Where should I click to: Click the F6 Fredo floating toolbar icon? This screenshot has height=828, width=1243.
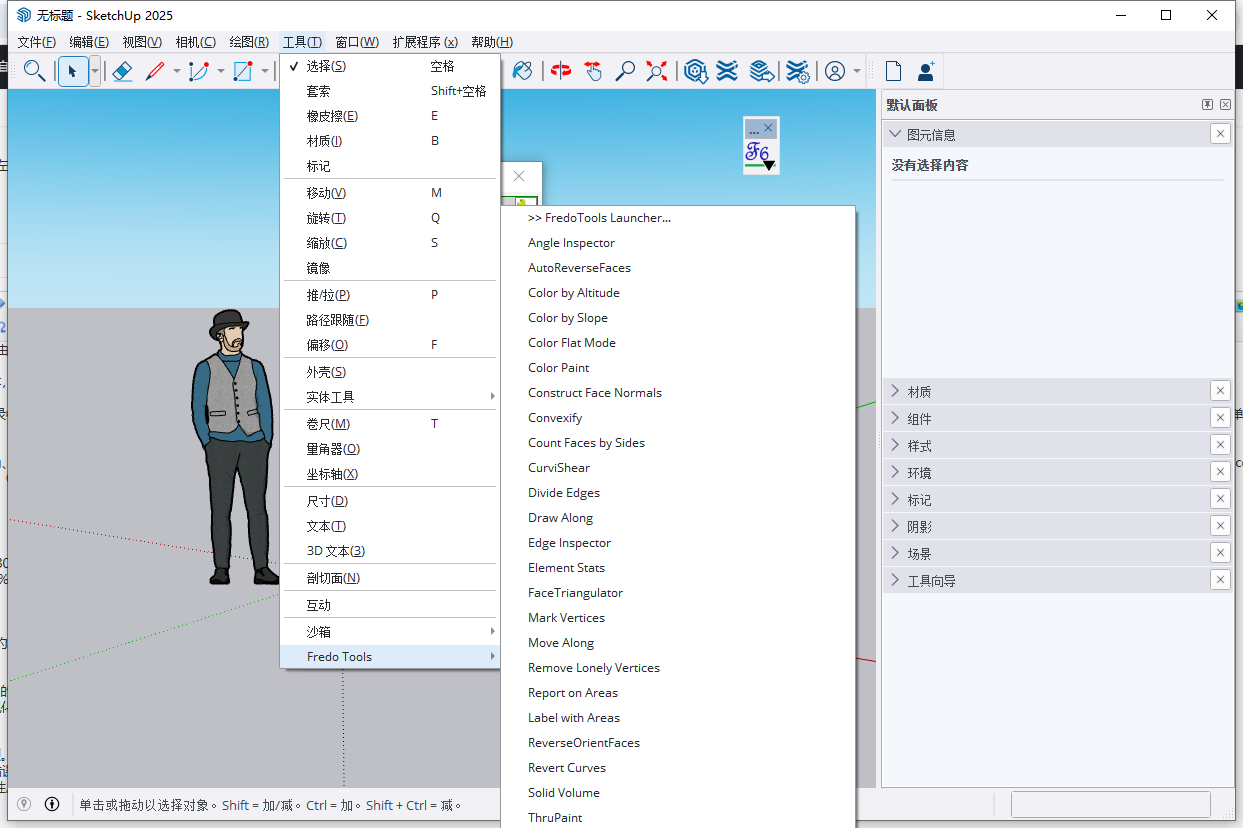(760, 157)
